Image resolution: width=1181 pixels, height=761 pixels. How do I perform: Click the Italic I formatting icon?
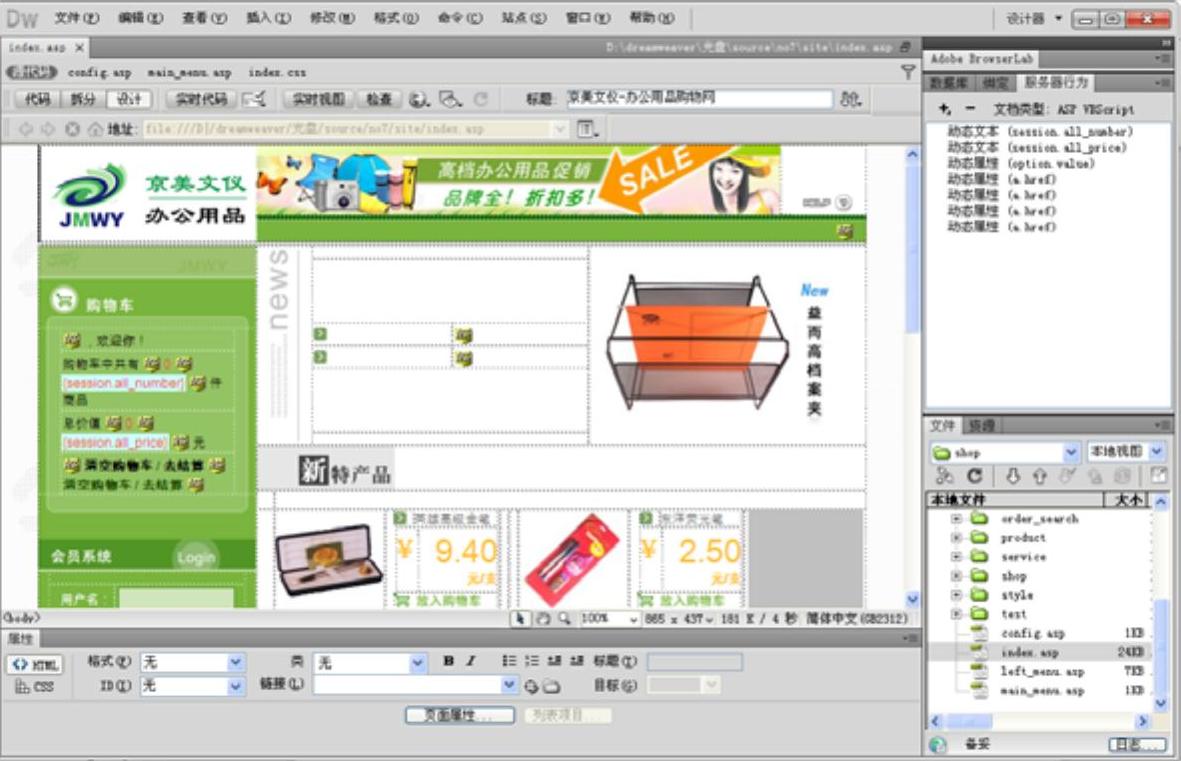[470, 661]
